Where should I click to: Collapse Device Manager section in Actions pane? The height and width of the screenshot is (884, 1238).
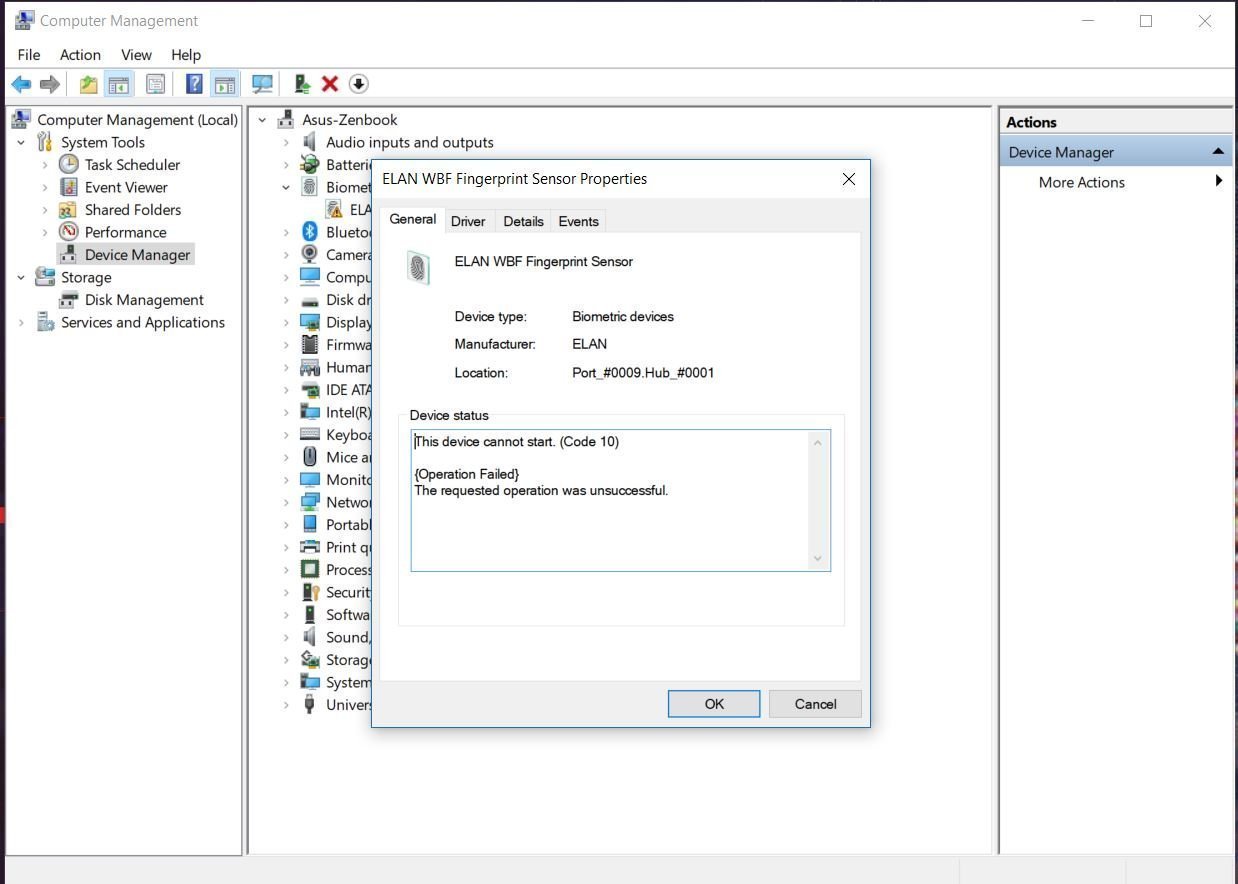[1218, 152]
